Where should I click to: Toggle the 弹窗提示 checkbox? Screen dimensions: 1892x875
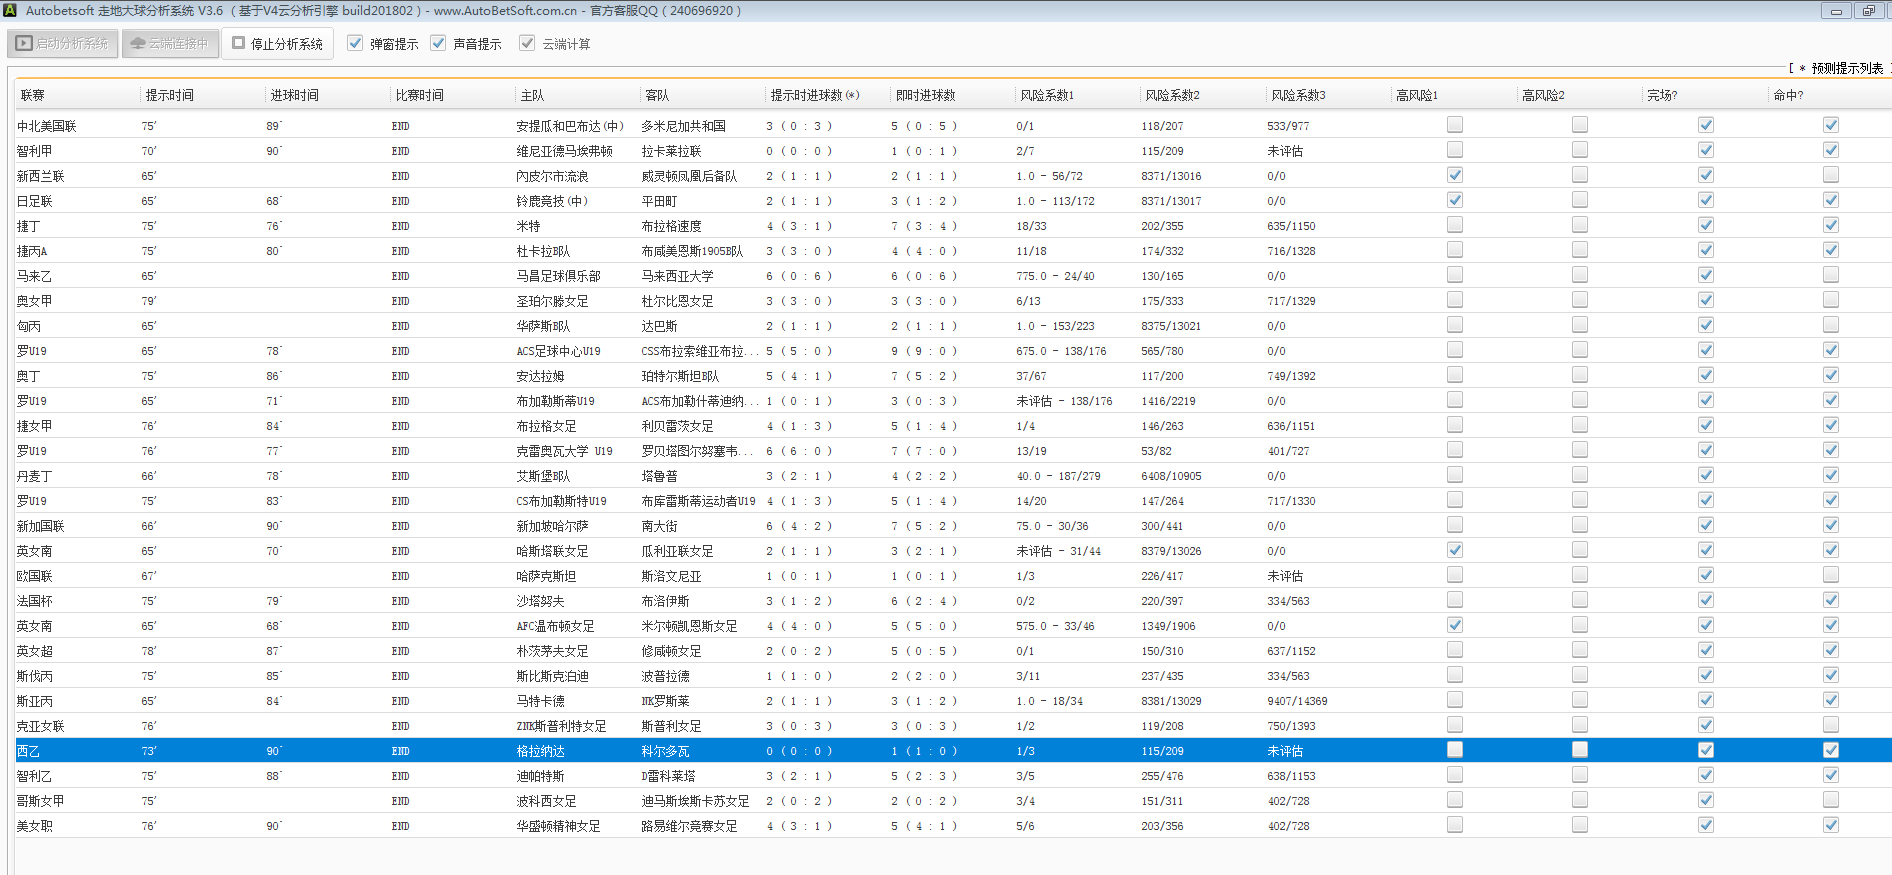[x=355, y=43]
